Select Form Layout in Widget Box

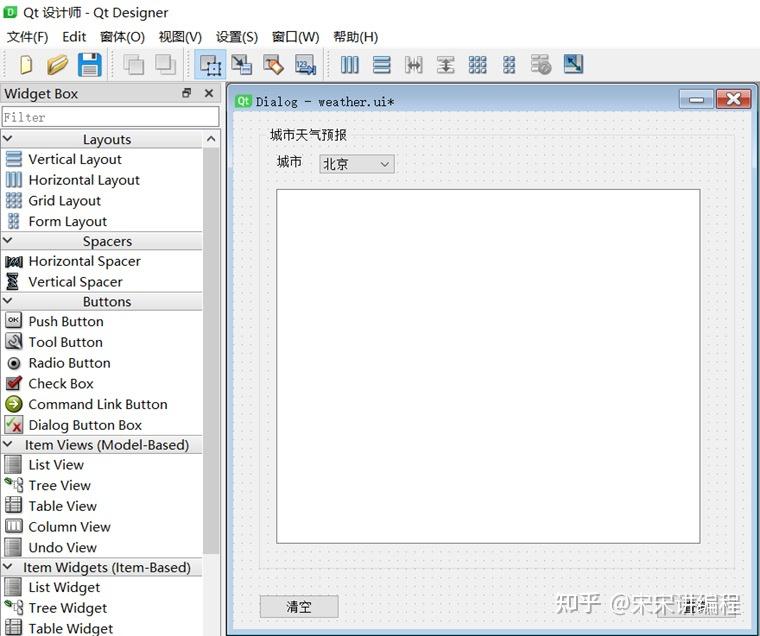click(x=102, y=222)
